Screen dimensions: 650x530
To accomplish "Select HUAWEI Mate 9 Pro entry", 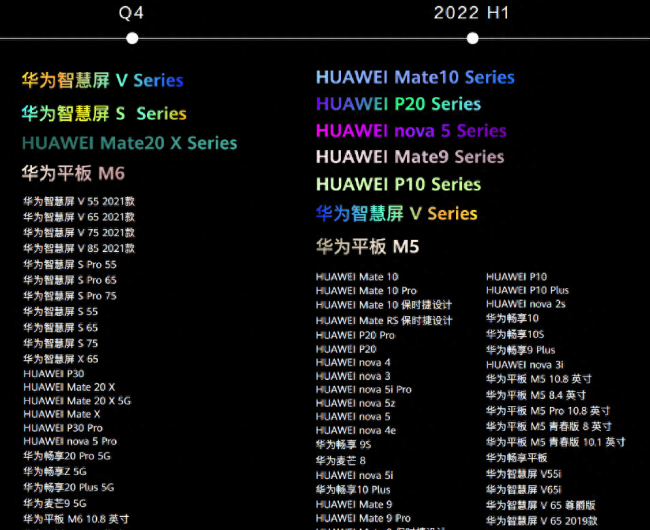I will (363, 519).
